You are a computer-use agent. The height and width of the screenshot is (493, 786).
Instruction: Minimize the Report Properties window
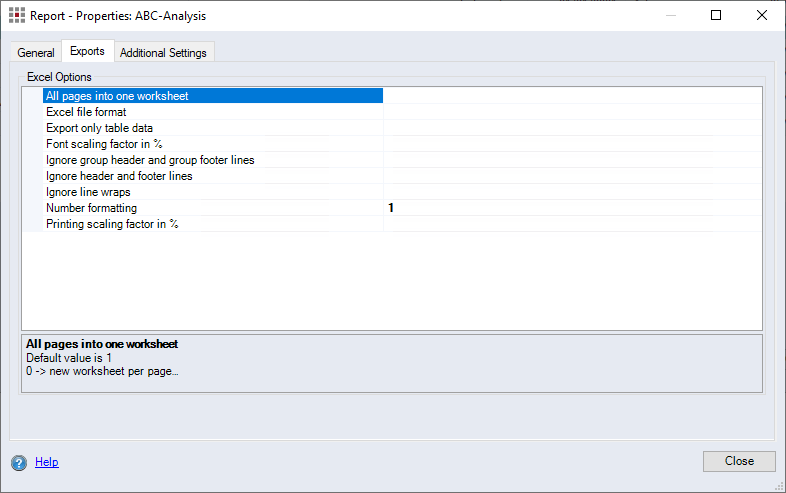point(670,16)
